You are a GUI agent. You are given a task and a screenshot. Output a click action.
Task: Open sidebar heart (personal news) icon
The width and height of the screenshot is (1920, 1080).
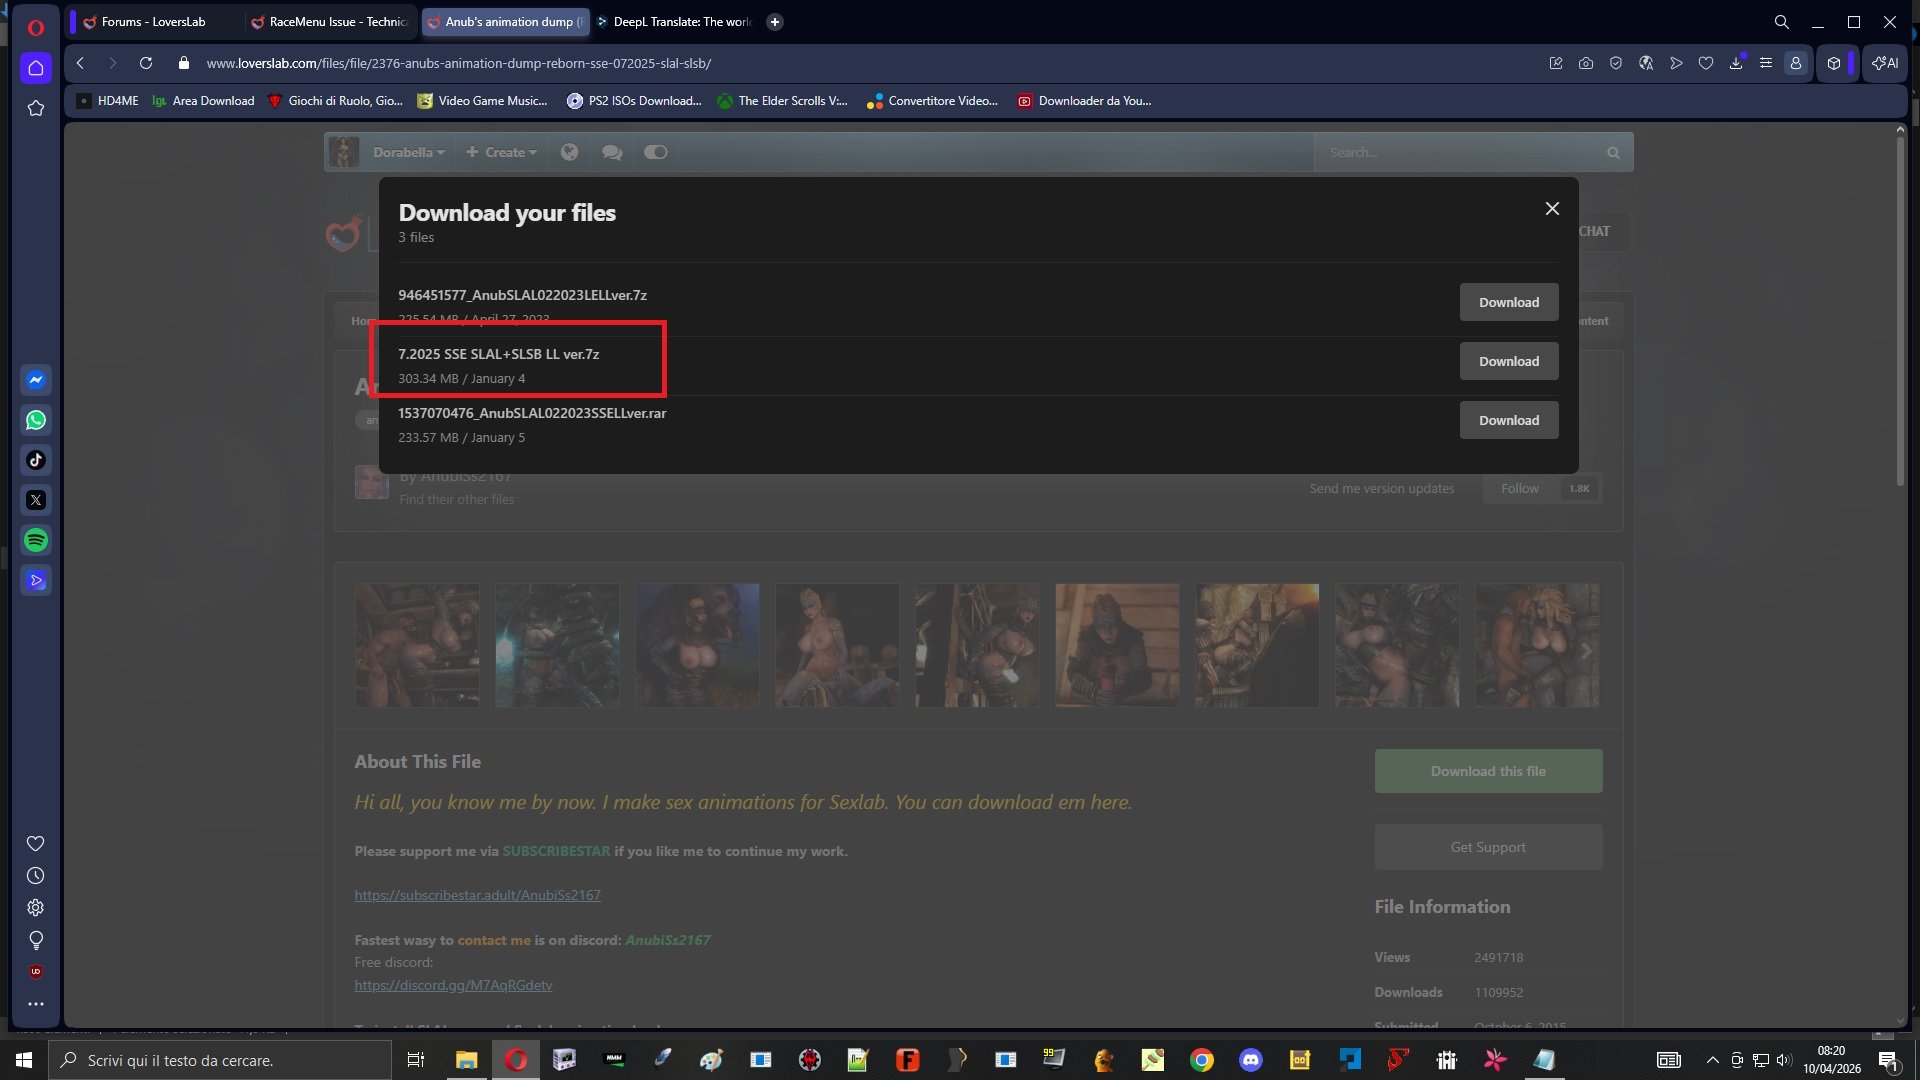tap(35, 844)
